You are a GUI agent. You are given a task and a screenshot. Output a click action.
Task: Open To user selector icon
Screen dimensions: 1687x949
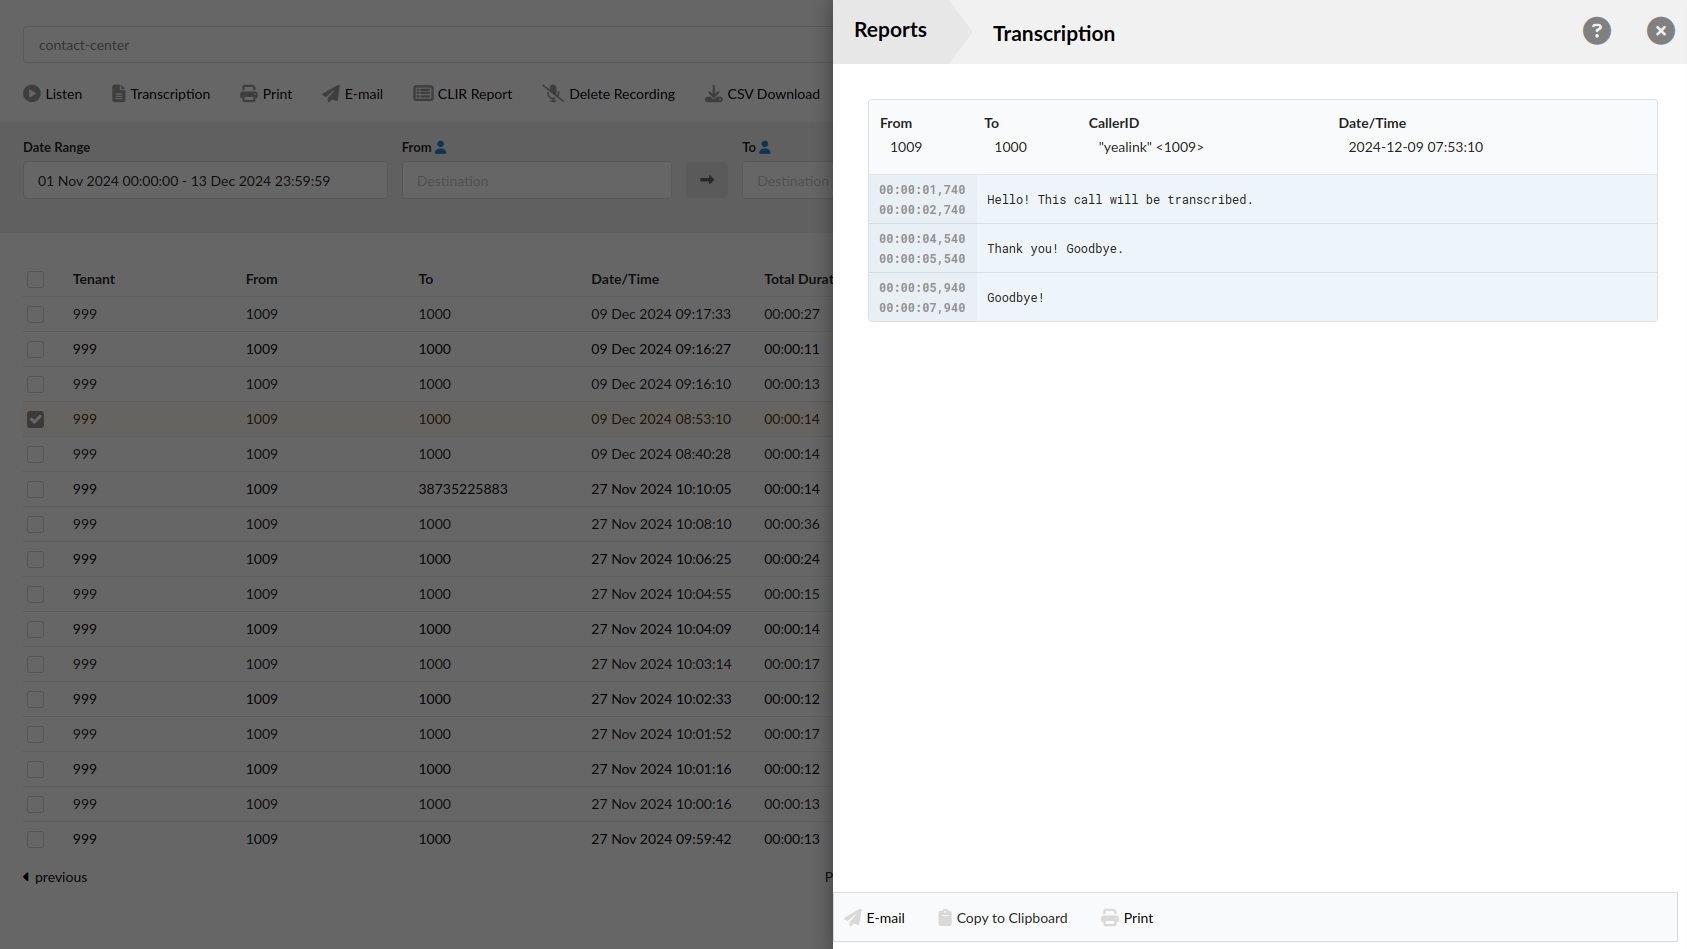click(765, 147)
